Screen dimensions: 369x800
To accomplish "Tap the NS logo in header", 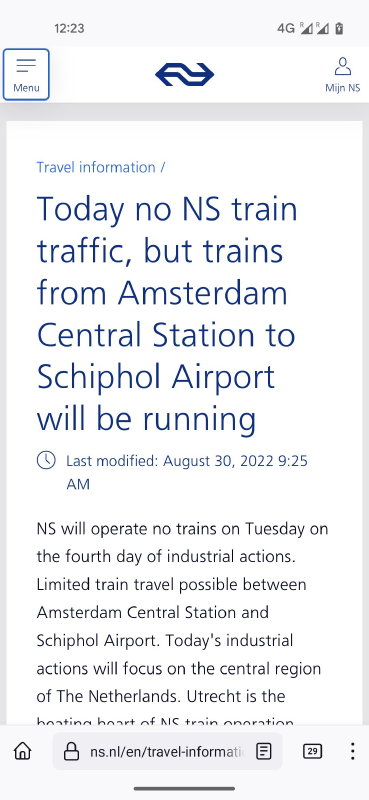I will [184, 74].
